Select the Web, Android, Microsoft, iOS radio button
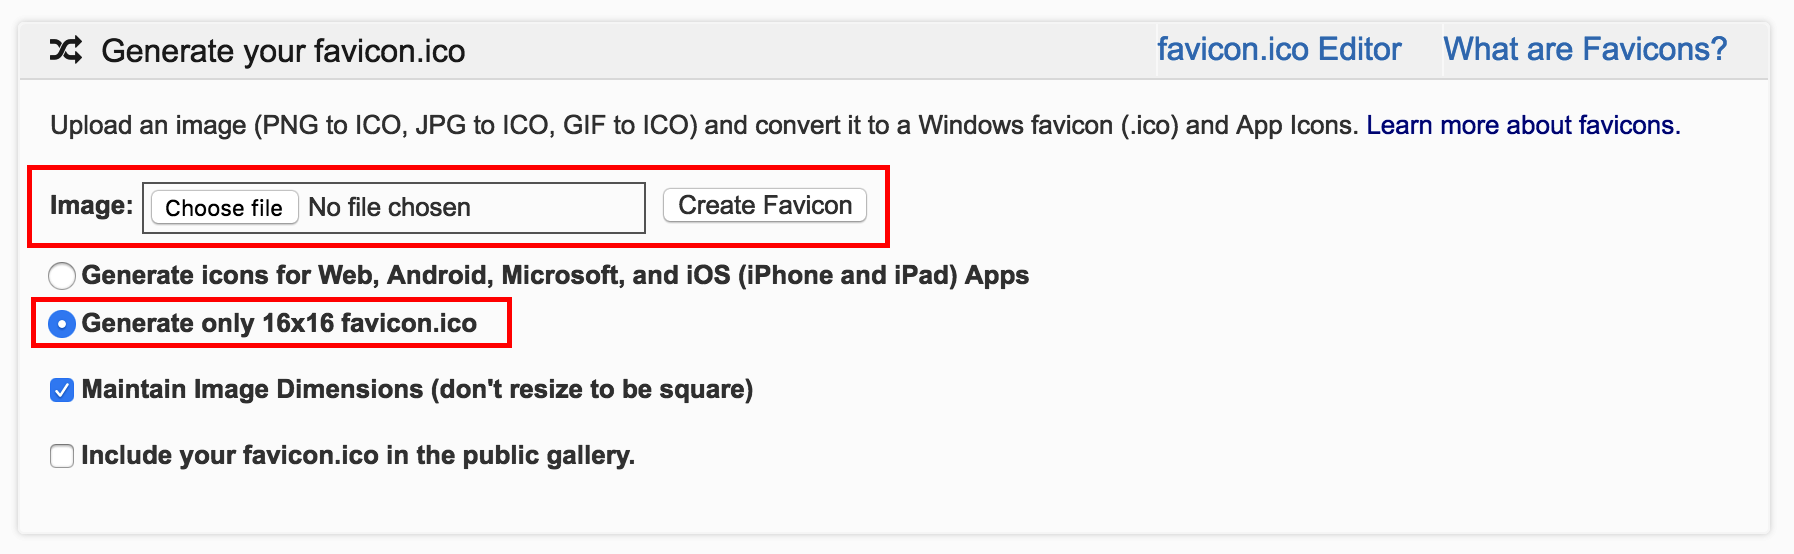The height and width of the screenshot is (554, 1794). (62, 275)
